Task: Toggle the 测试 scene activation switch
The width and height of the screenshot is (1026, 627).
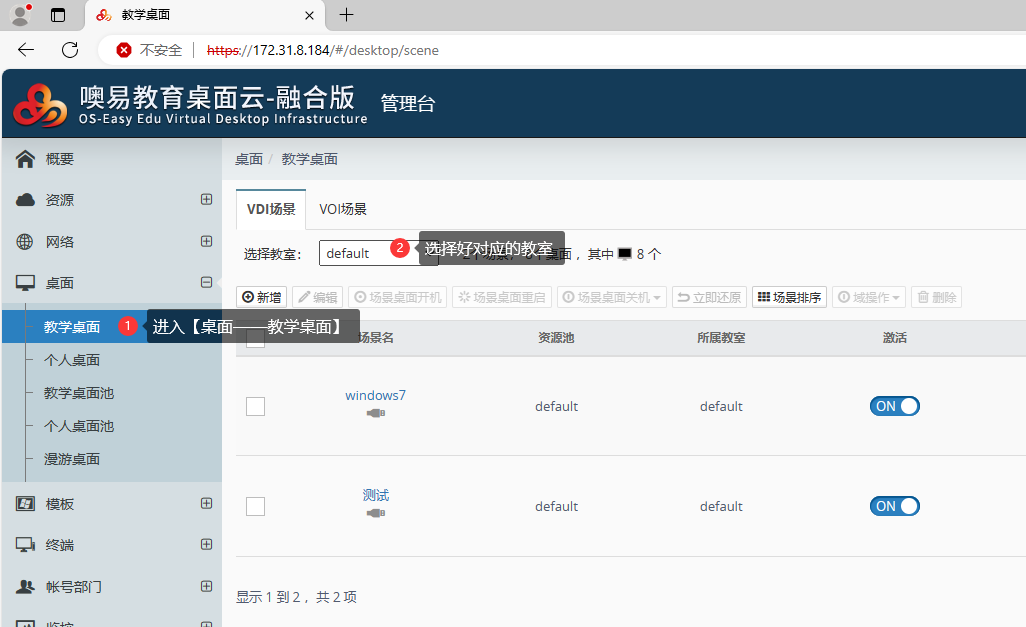Action: point(894,506)
